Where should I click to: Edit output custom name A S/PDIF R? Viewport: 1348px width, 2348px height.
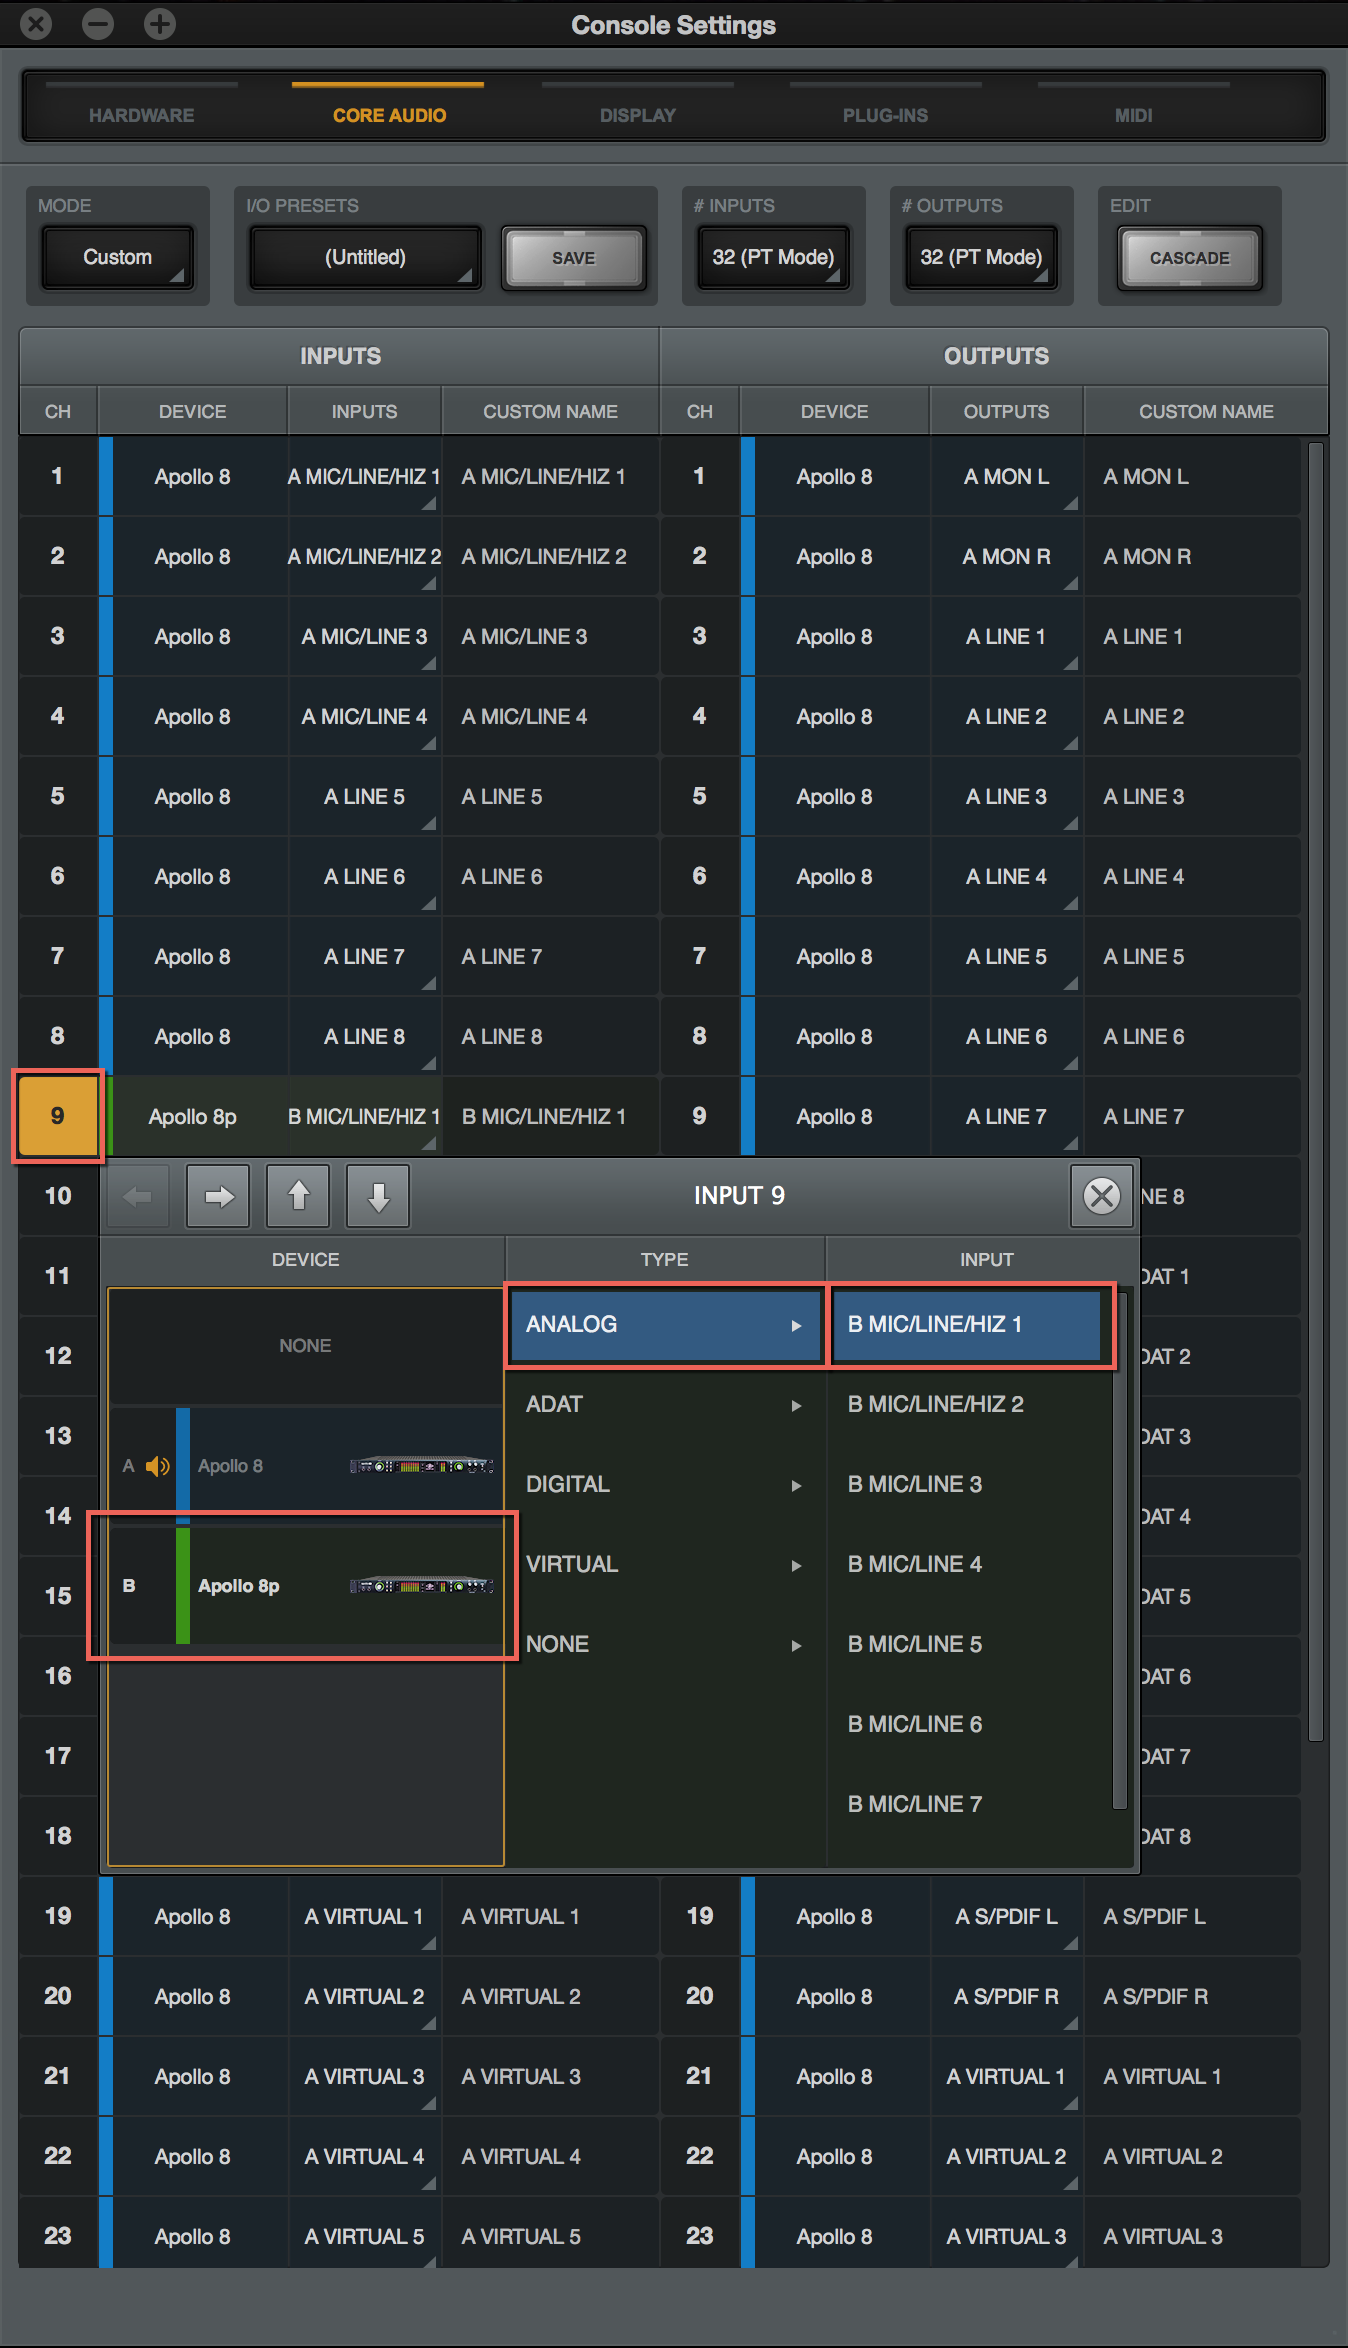tap(1193, 1997)
